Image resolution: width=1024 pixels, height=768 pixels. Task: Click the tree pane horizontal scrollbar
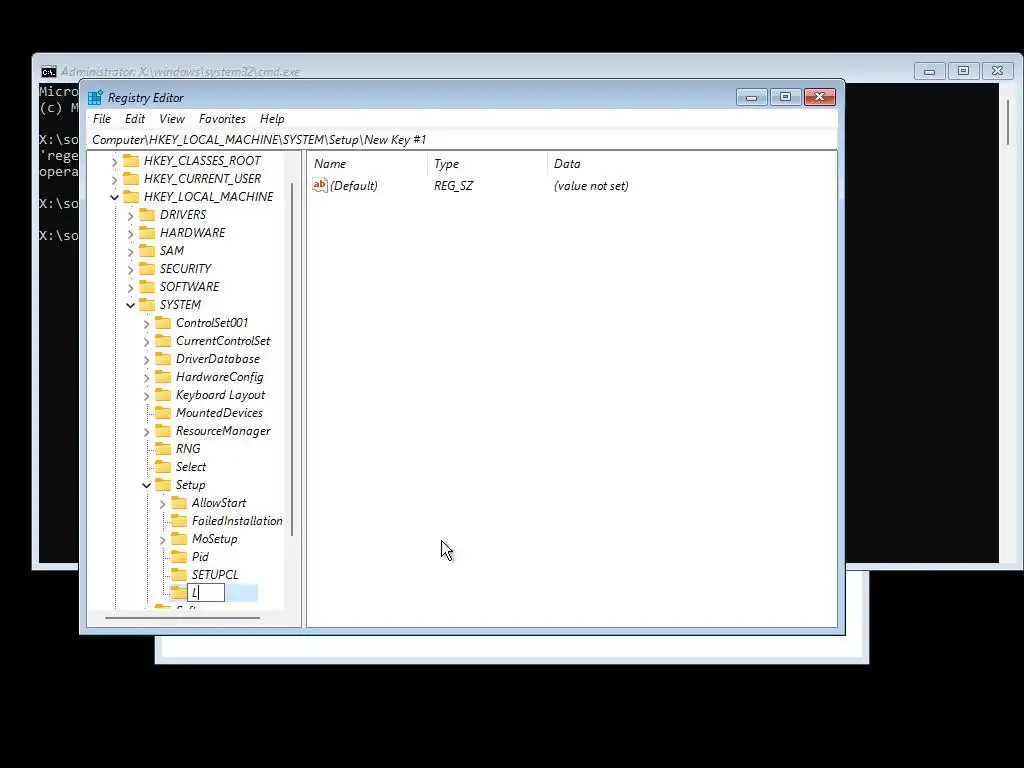(x=182, y=617)
